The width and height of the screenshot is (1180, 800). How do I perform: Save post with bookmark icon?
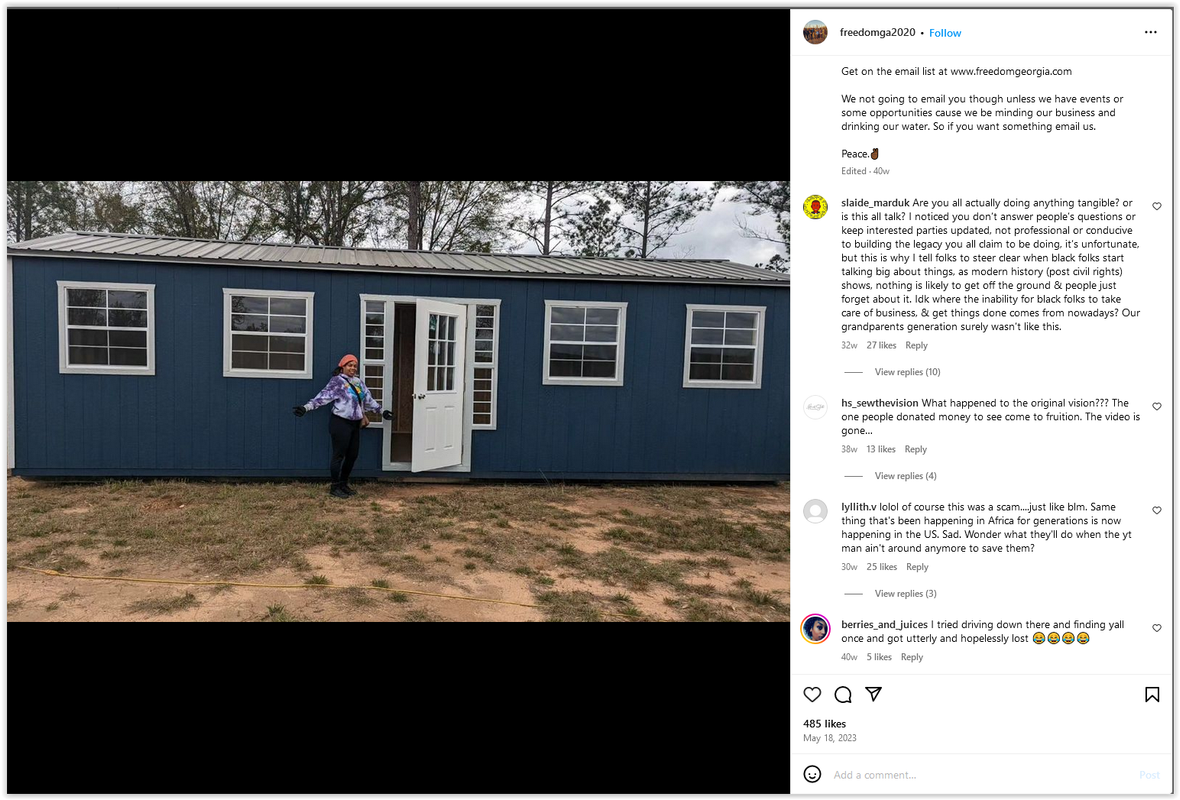tap(1151, 695)
